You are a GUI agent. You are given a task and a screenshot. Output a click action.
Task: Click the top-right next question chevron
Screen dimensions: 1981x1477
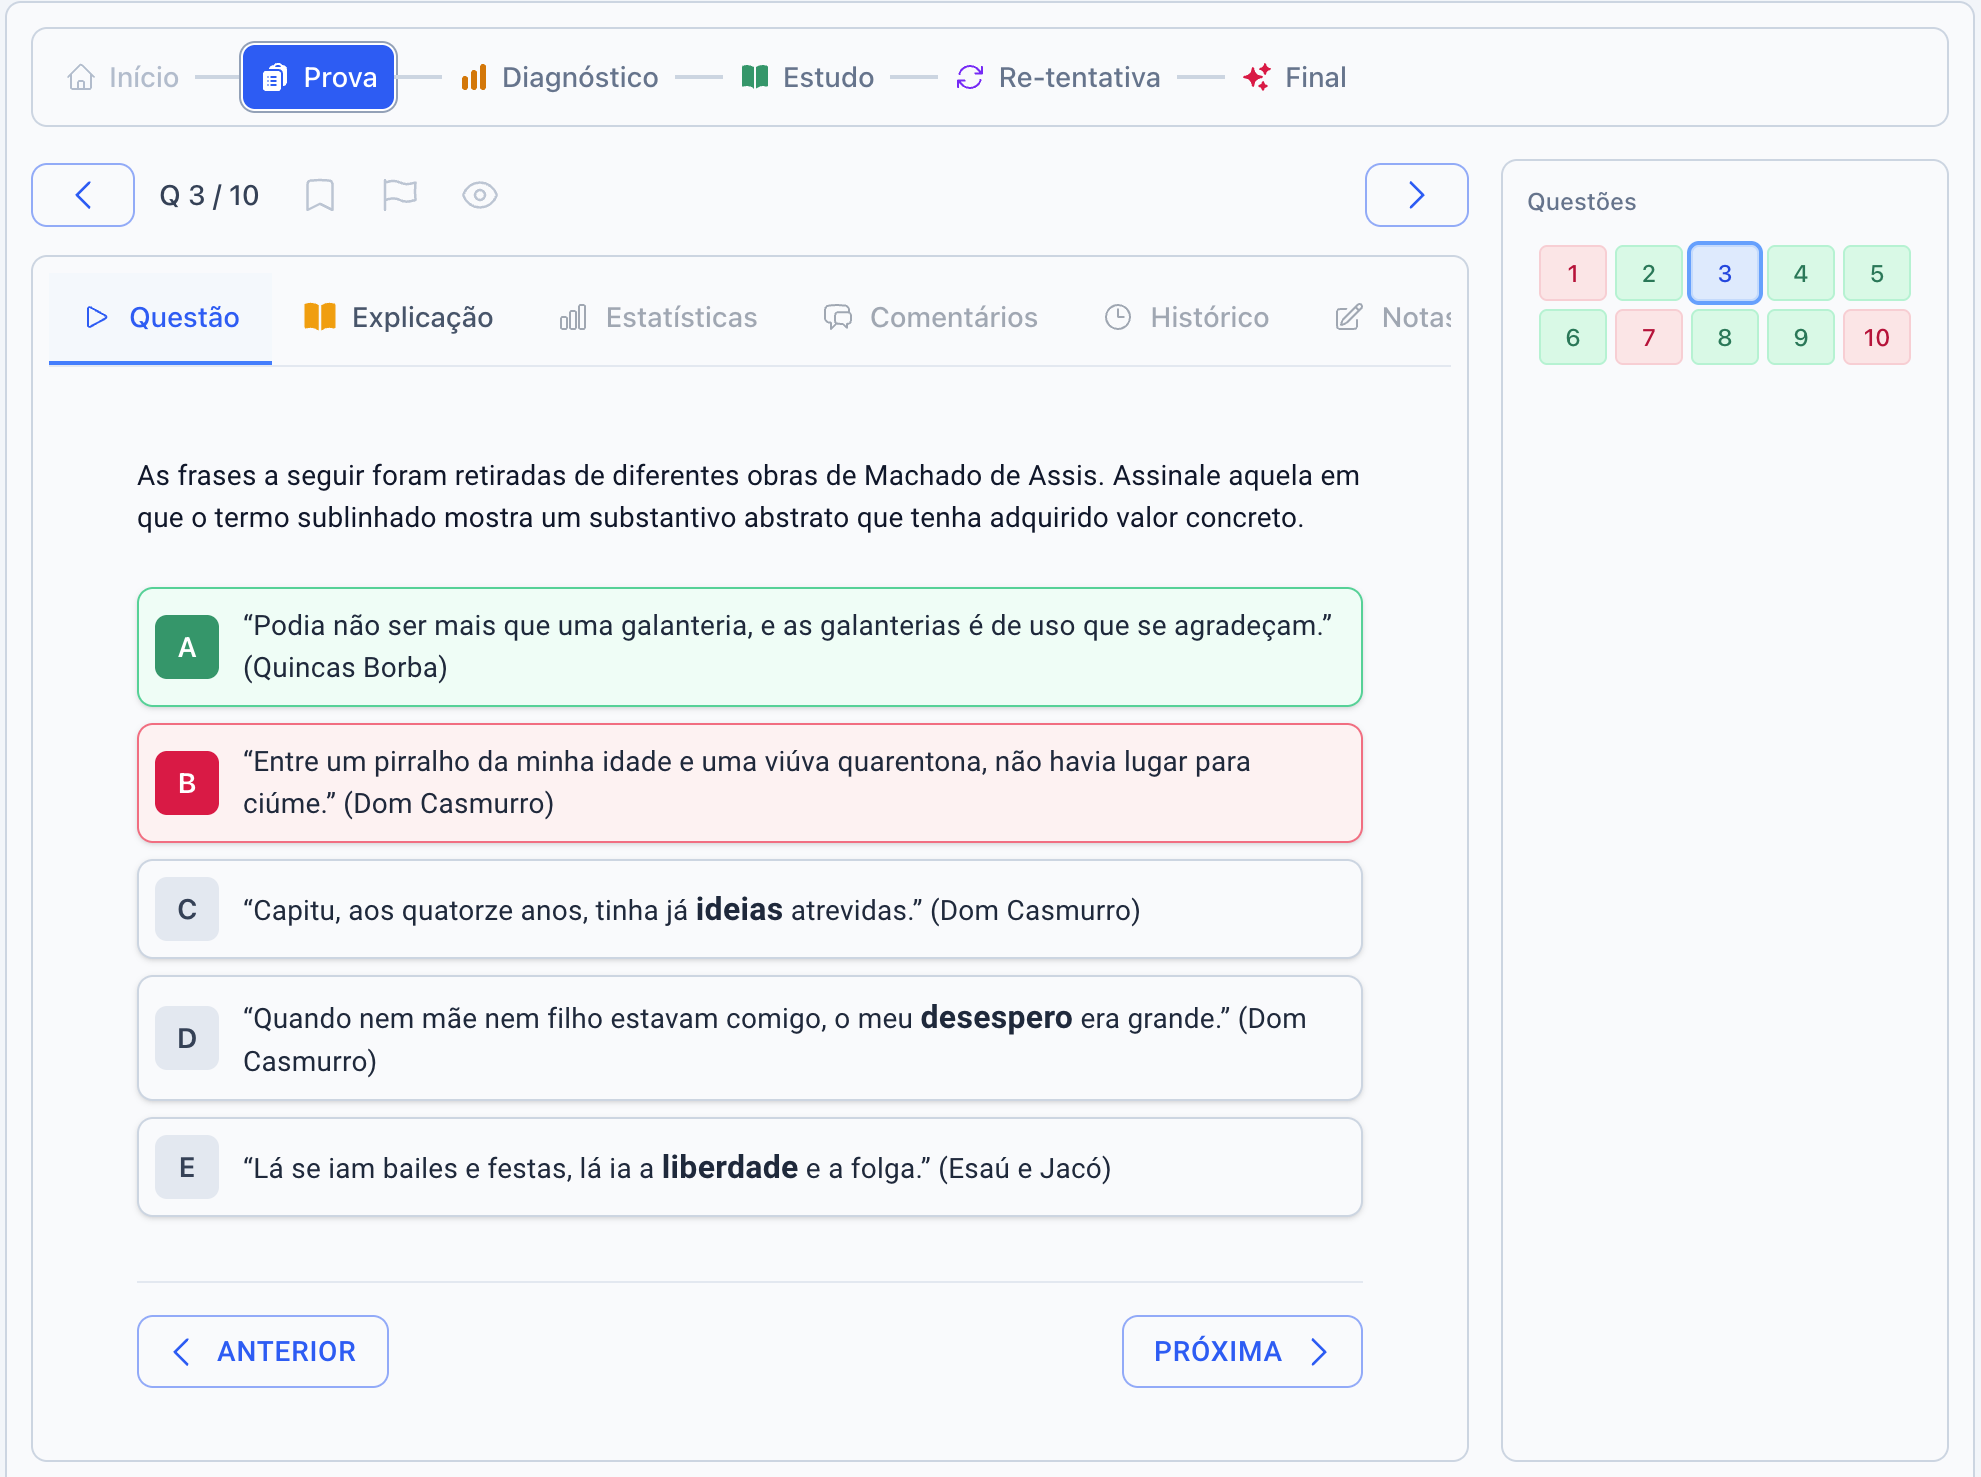tap(1416, 195)
